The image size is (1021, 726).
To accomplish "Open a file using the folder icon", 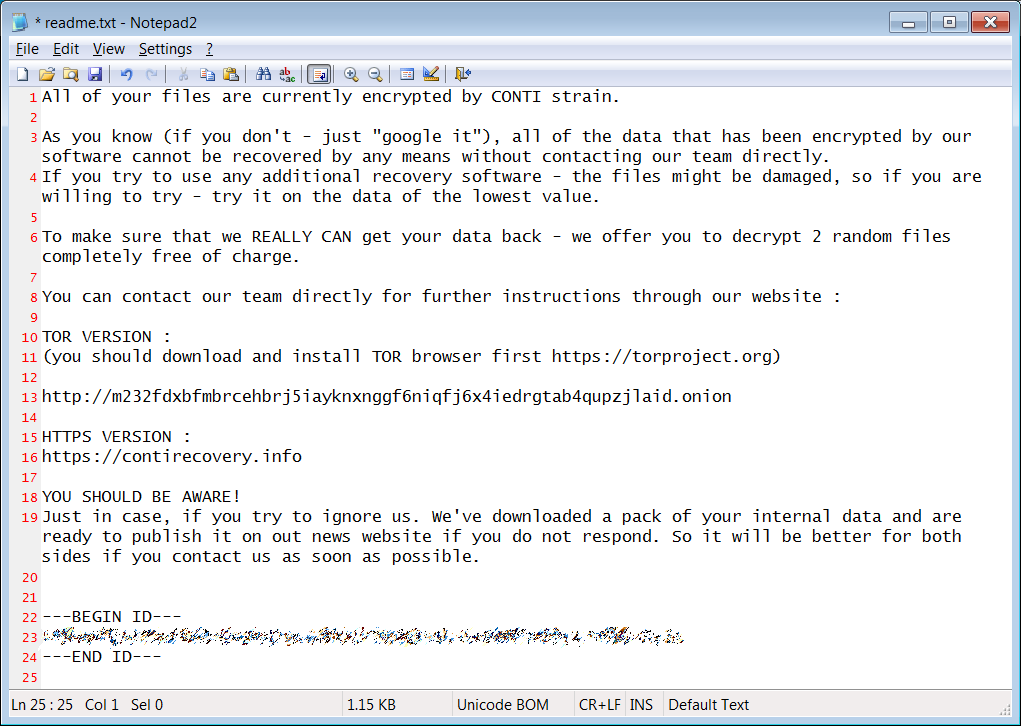I will coord(46,74).
